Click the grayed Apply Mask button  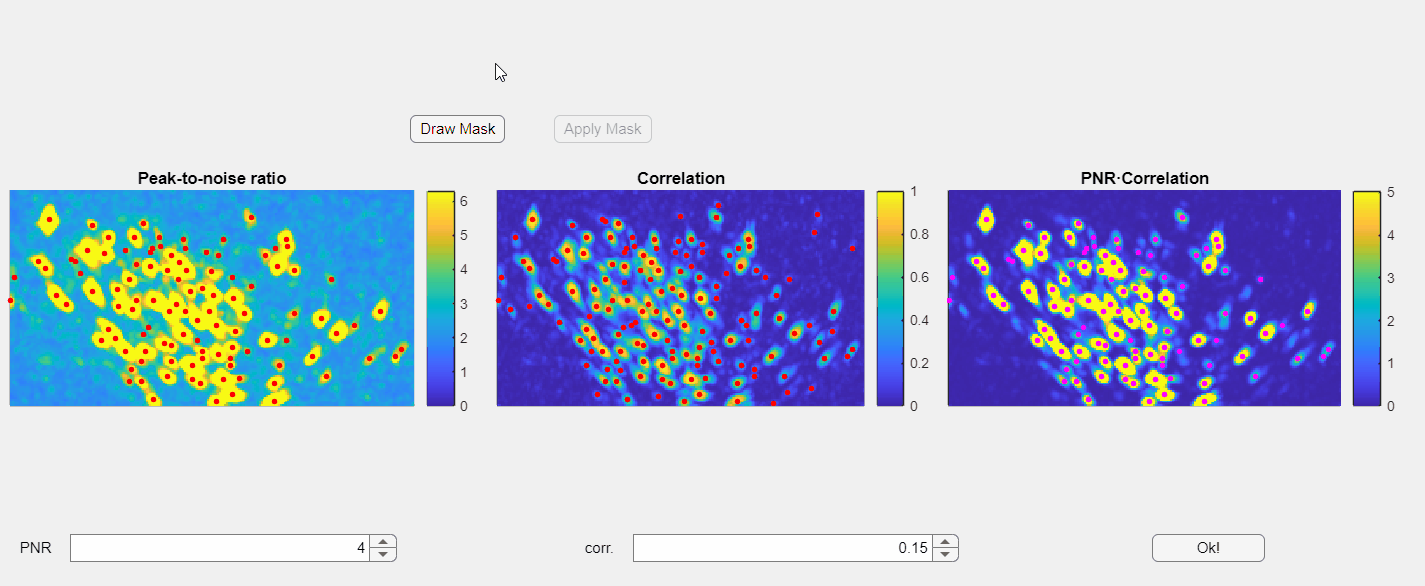[603, 129]
